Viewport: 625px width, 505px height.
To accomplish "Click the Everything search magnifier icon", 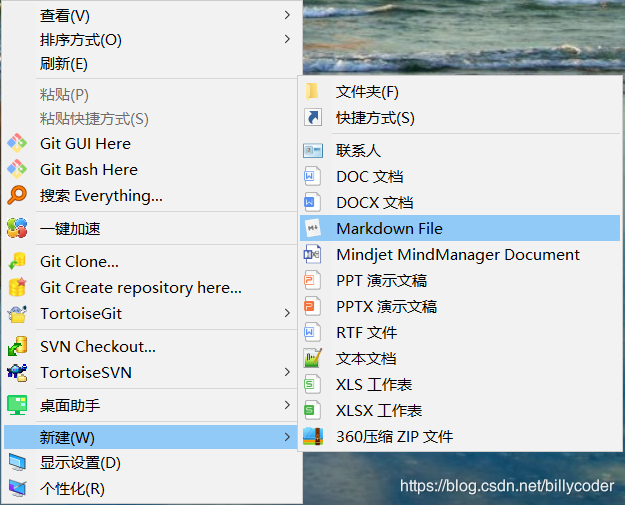I will 17,195.
